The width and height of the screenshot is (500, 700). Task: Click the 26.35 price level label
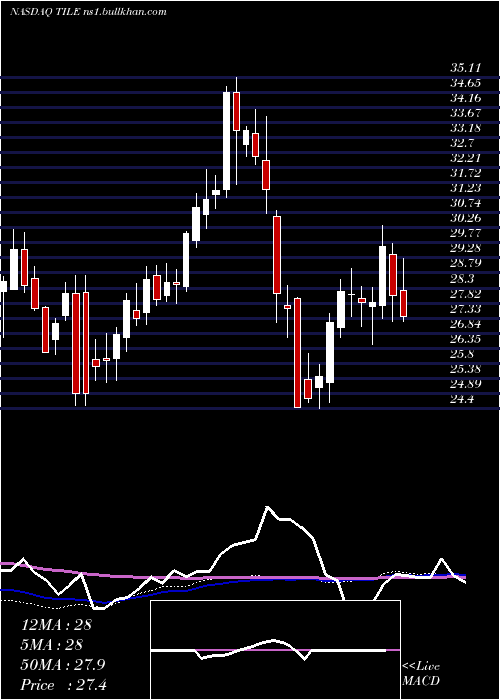click(x=465, y=339)
